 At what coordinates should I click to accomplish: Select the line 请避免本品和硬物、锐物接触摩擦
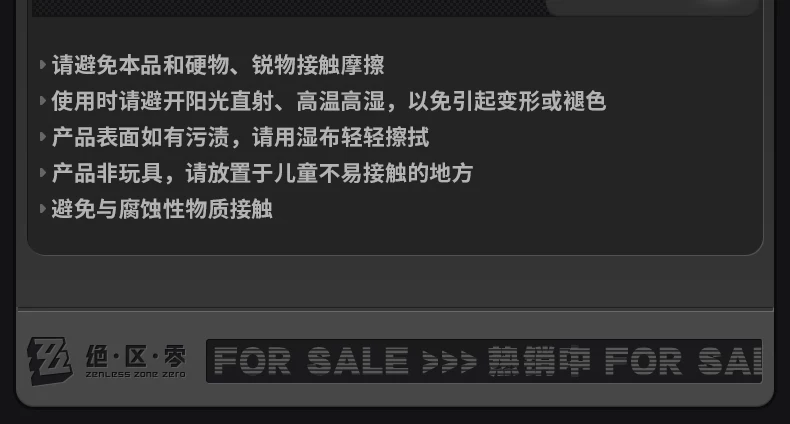click(x=218, y=65)
